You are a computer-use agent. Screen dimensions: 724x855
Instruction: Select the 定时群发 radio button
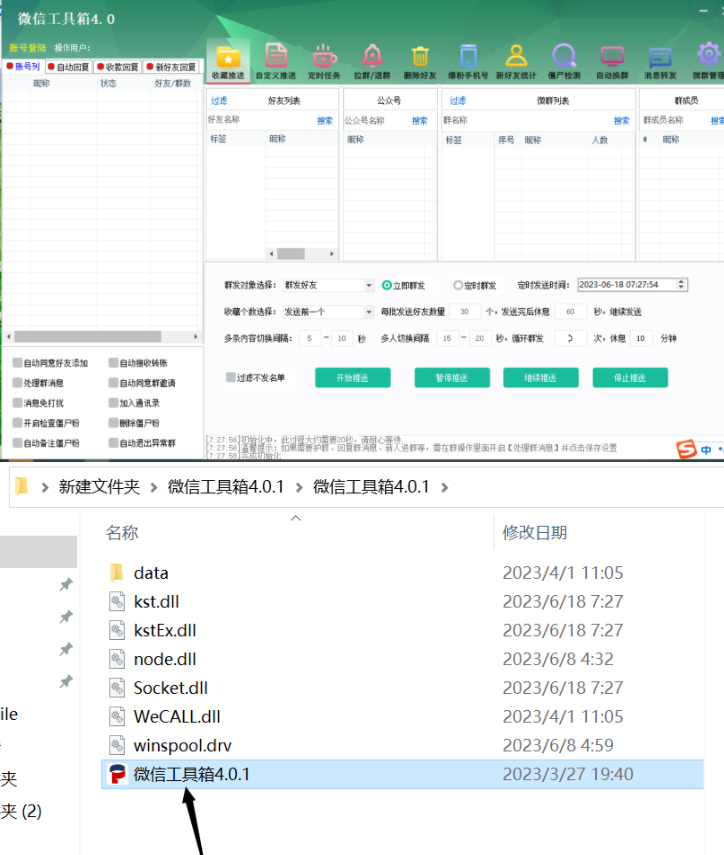tap(459, 285)
